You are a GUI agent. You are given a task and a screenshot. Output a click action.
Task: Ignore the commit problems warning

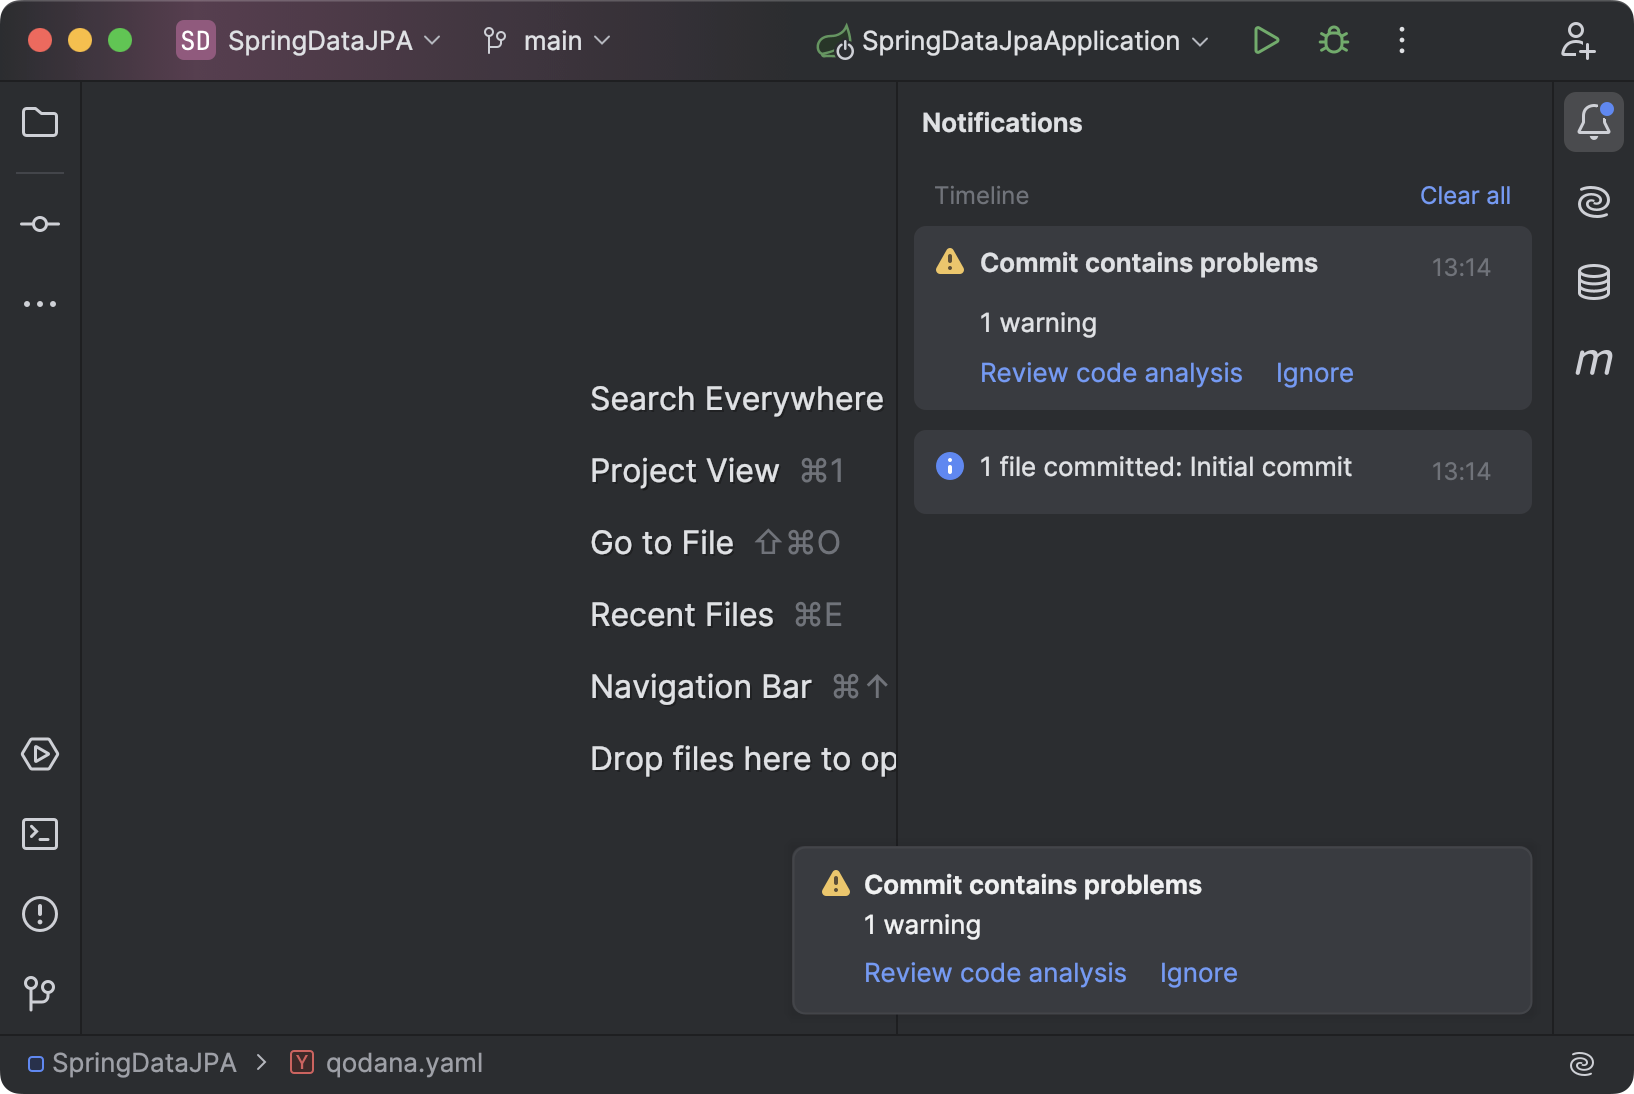tap(1314, 372)
